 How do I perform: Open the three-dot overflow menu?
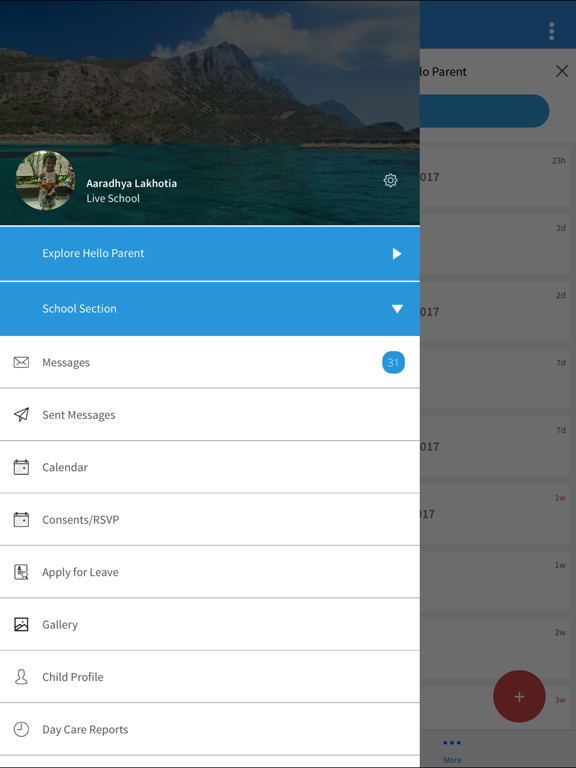coord(552,31)
